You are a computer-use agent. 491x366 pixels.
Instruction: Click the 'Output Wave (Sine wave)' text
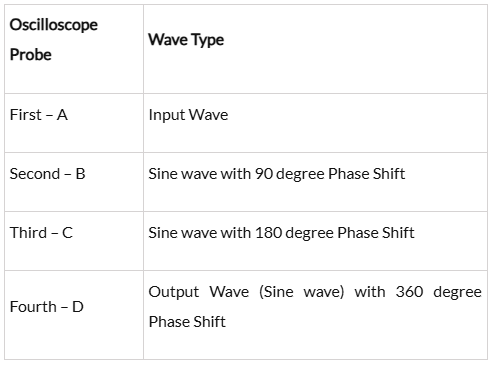coord(246,292)
